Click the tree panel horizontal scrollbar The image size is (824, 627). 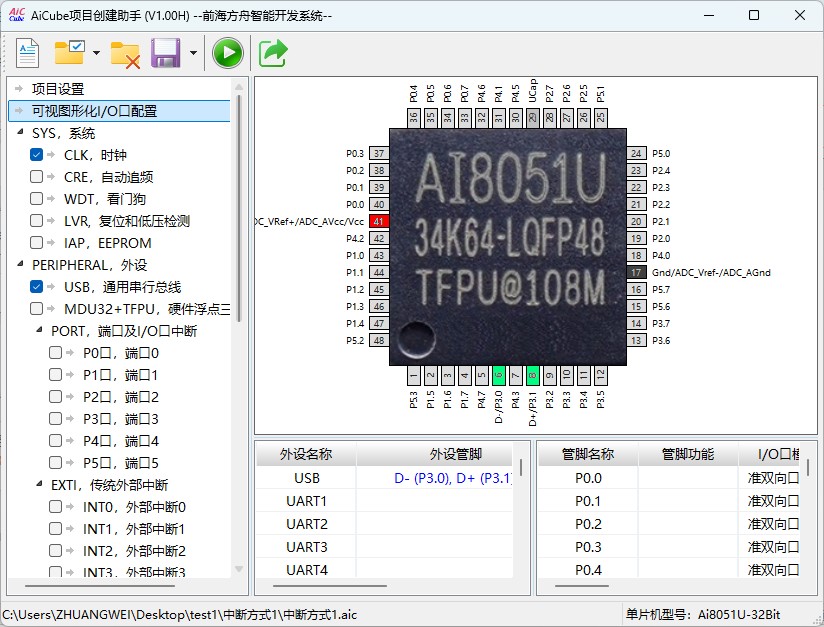pyautogui.click(x=100, y=585)
